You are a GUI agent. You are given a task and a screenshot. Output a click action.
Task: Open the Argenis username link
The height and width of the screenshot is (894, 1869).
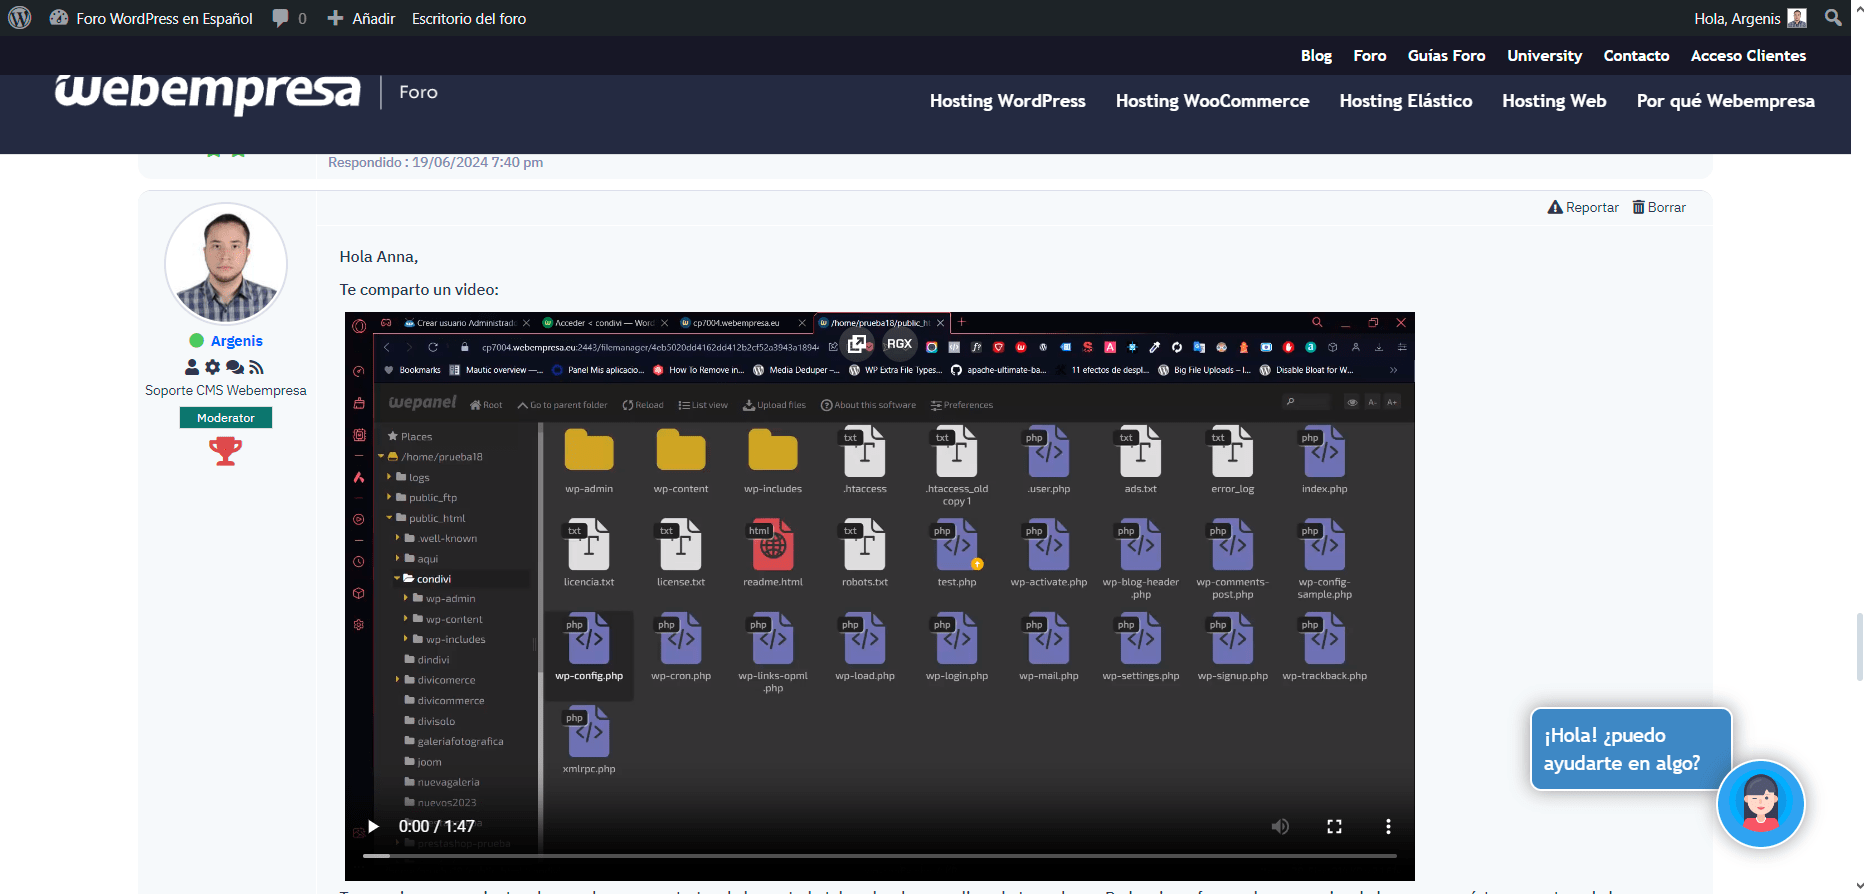point(236,341)
